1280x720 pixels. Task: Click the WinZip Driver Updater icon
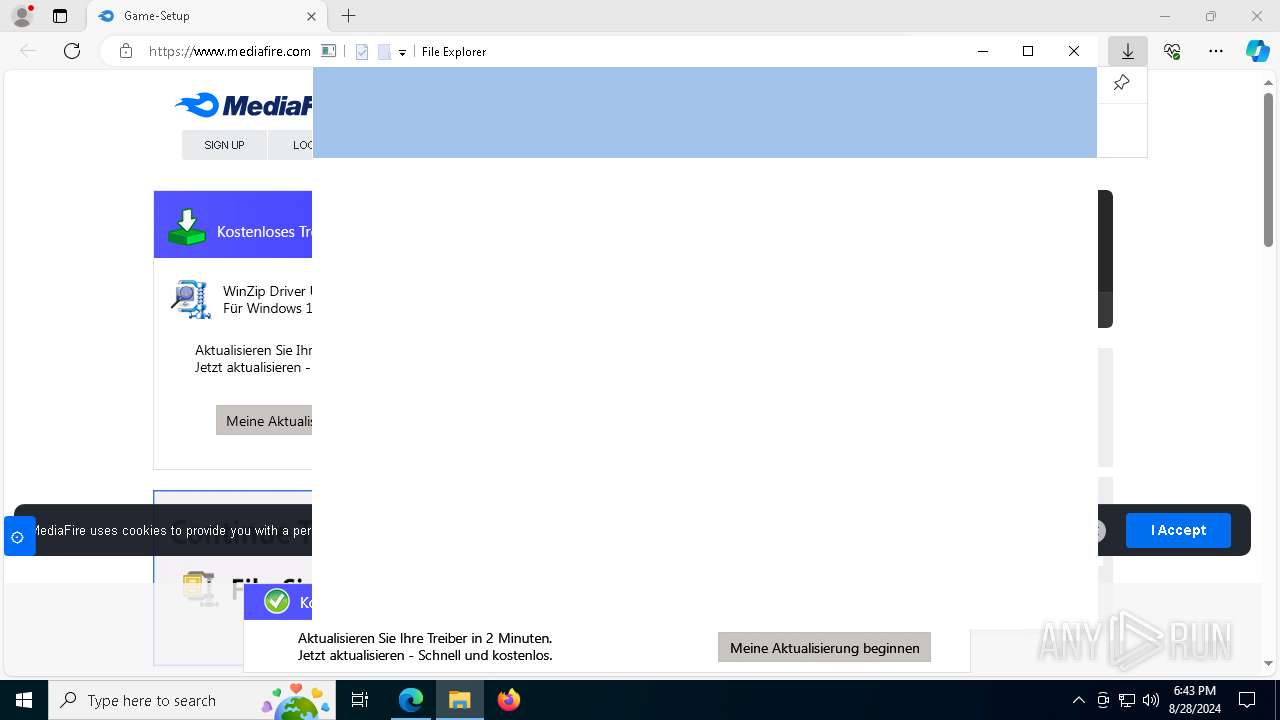pyautogui.click(x=190, y=299)
